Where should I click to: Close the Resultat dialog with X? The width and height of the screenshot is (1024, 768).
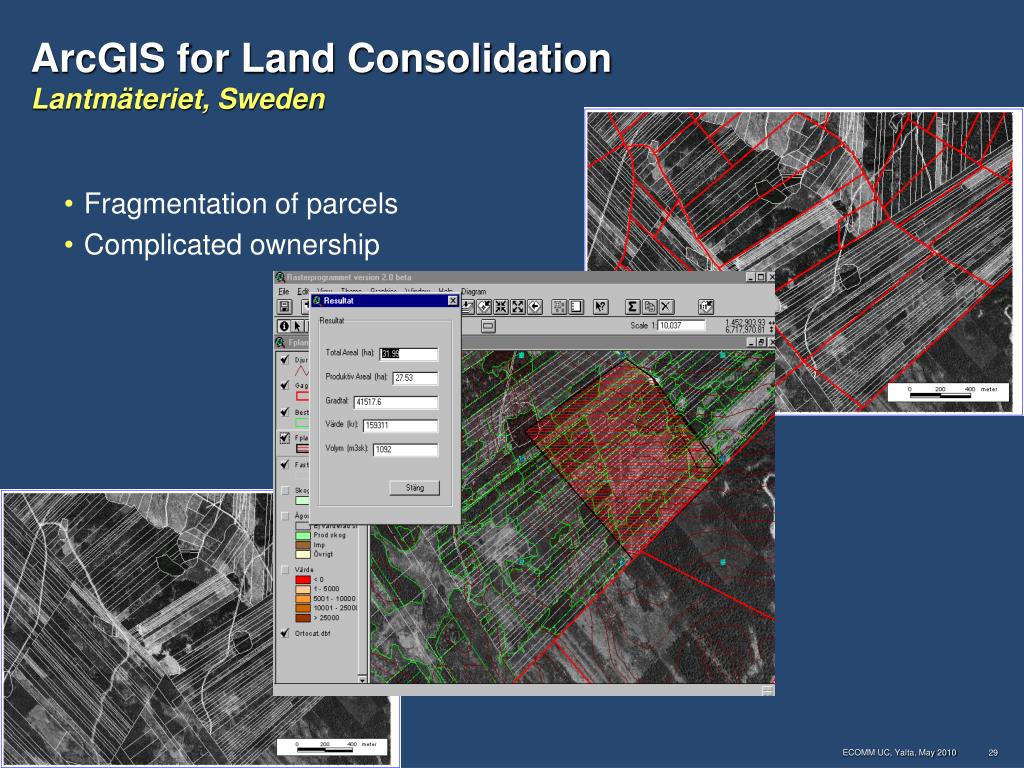pos(453,300)
